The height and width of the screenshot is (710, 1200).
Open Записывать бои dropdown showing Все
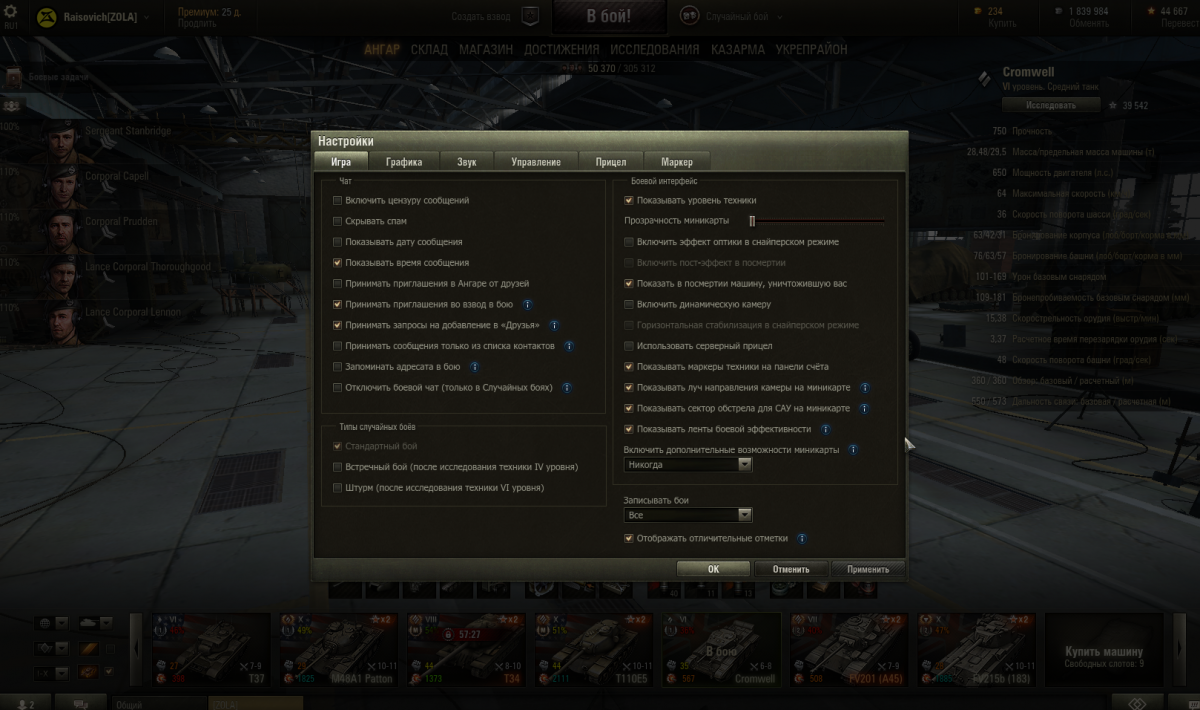(x=688, y=515)
